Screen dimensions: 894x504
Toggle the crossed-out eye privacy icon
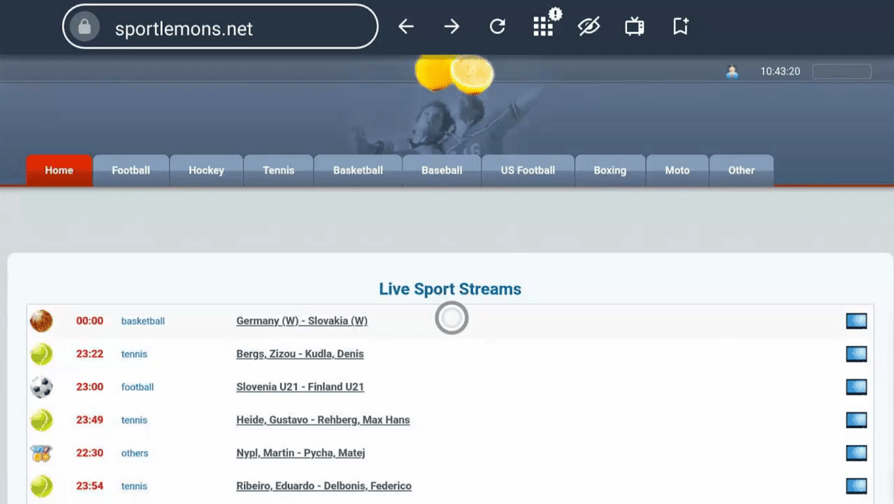click(588, 26)
